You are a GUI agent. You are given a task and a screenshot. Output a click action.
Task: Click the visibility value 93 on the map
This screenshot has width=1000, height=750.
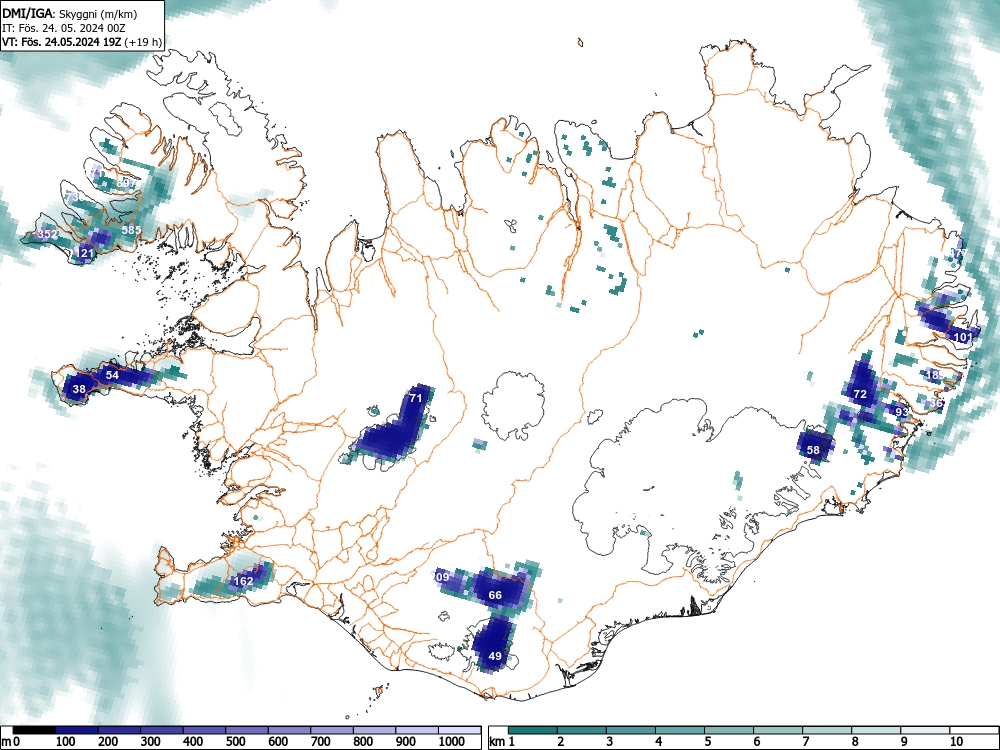(x=902, y=413)
